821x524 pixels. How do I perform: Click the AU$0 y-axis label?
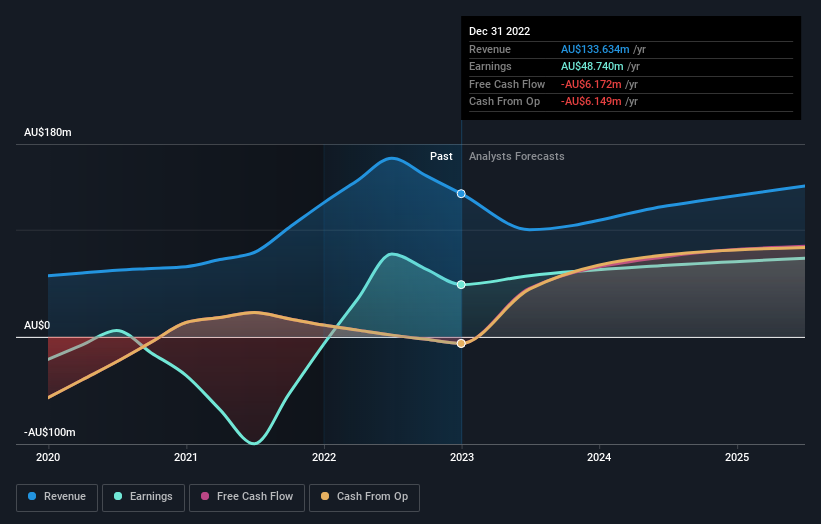point(37,326)
